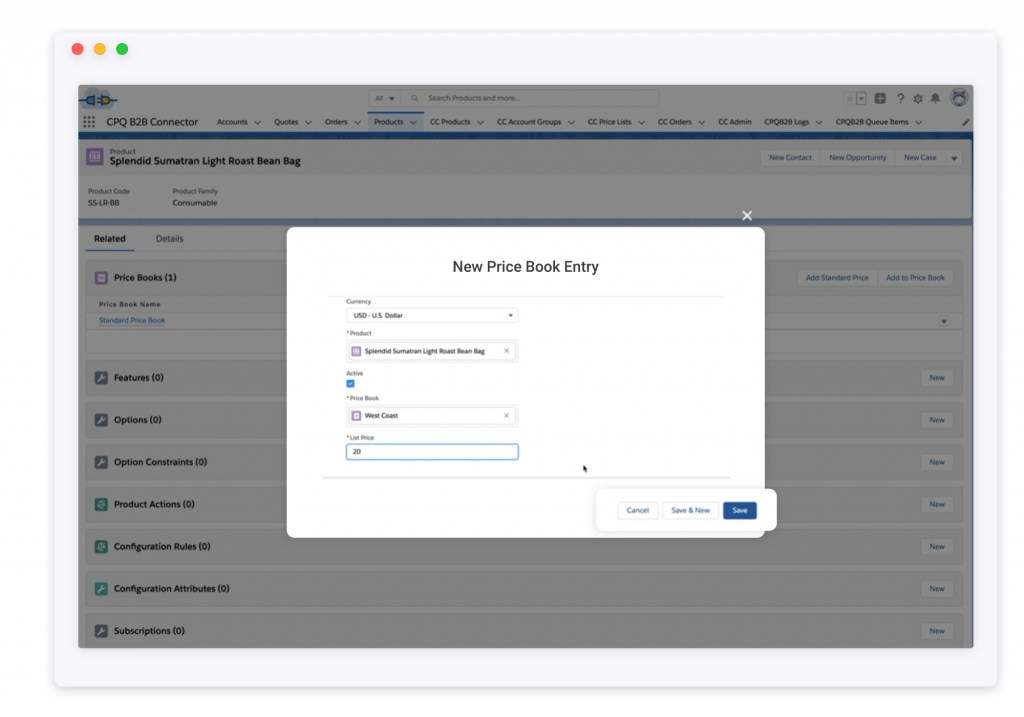Click the Product record icon beside title
This screenshot has width=1024, height=717.
95,157
